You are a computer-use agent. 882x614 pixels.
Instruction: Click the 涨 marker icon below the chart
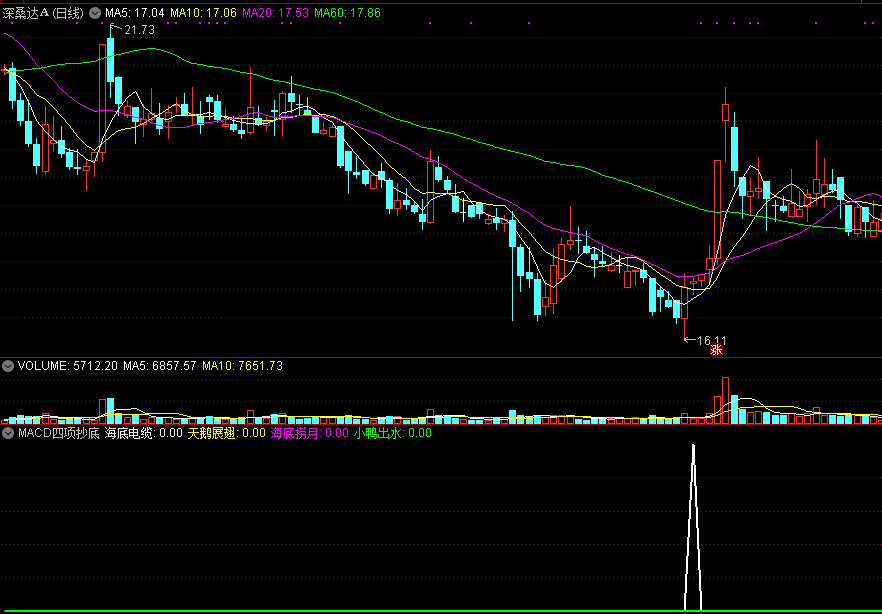pos(717,351)
